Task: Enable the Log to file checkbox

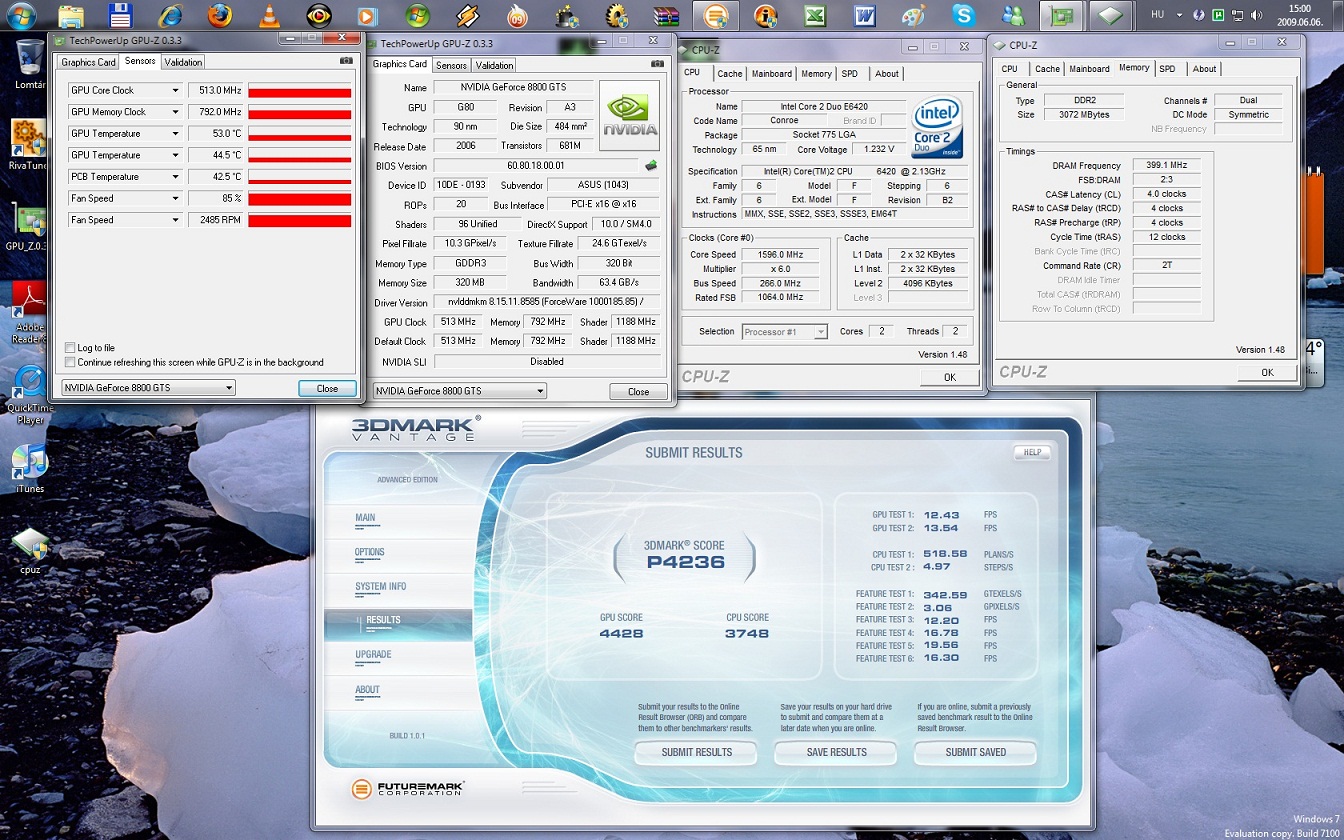Action: tap(70, 348)
